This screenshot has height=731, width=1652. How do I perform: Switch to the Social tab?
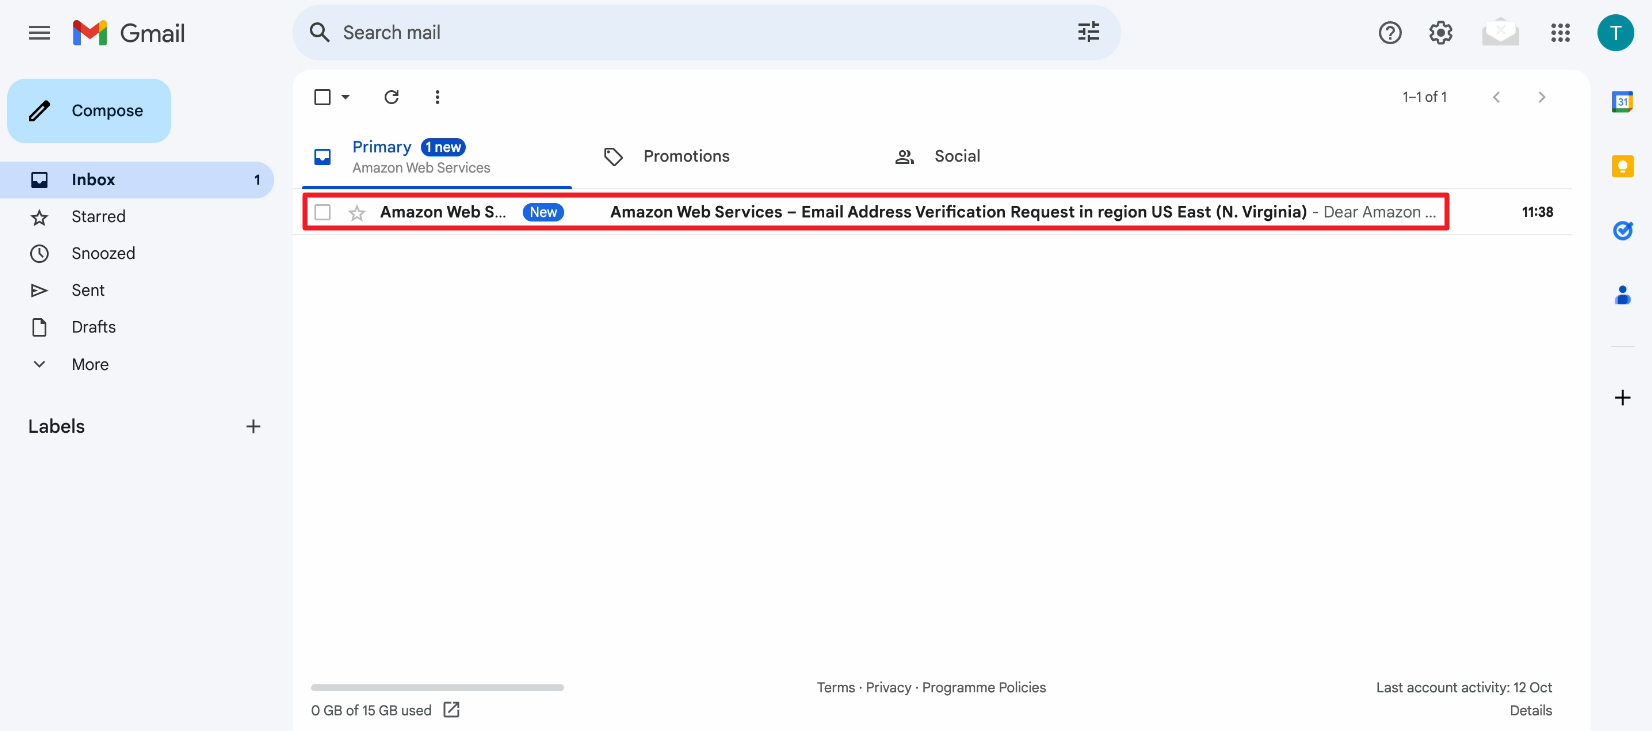[956, 156]
